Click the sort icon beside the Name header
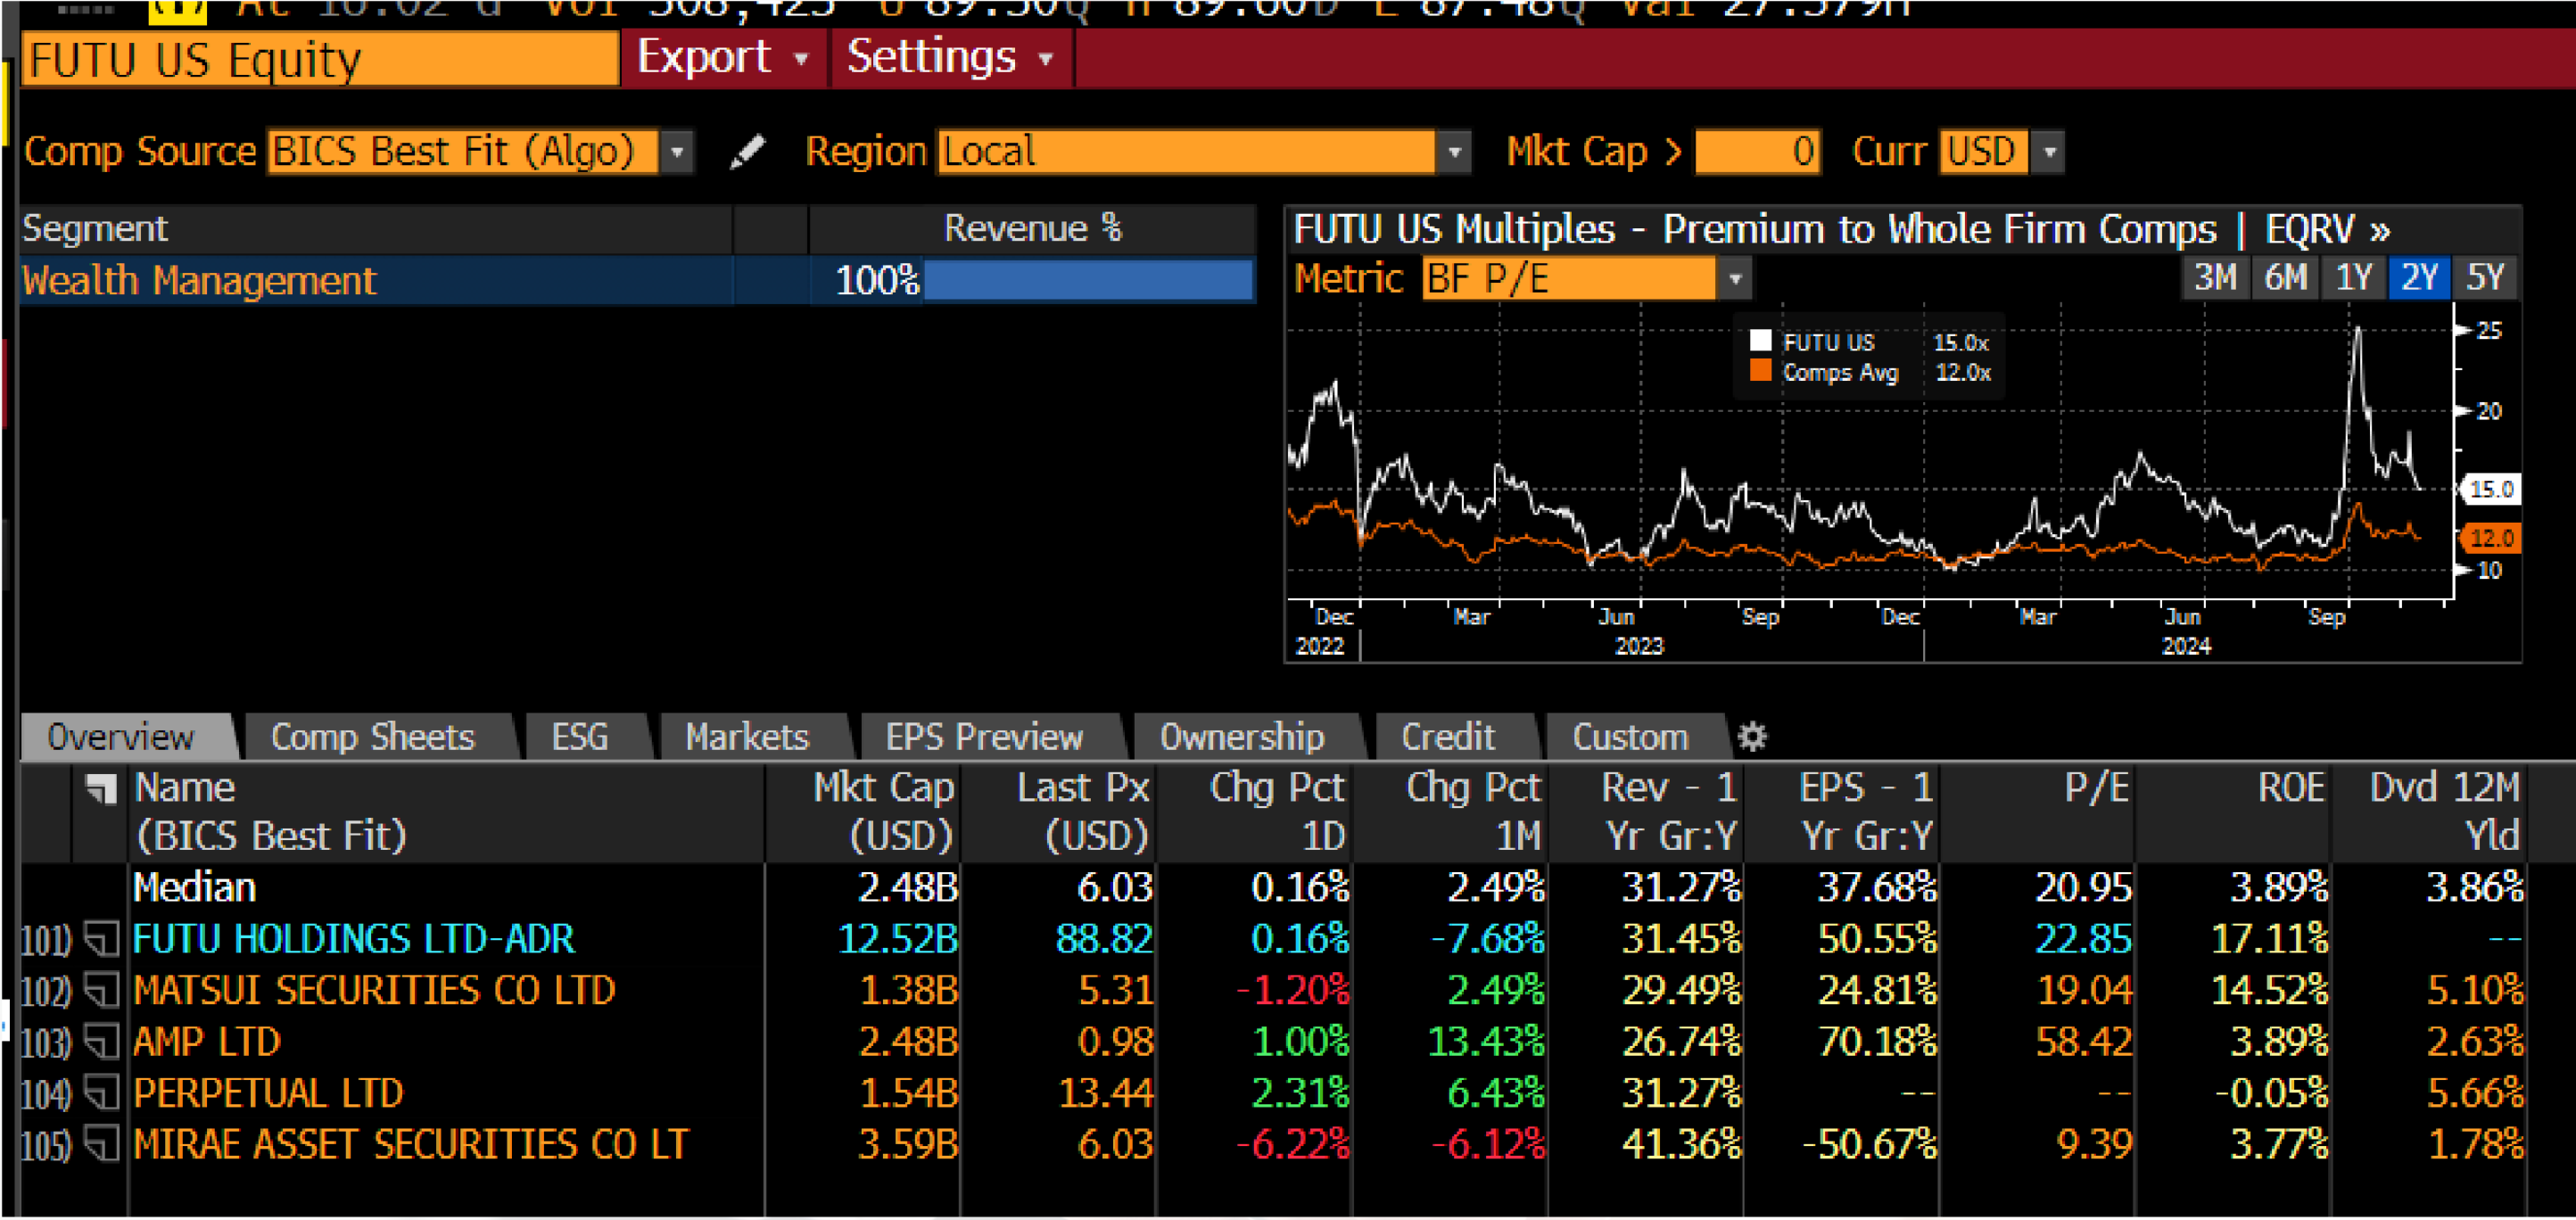This screenshot has height=1220, width=2576. click(x=100, y=788)
